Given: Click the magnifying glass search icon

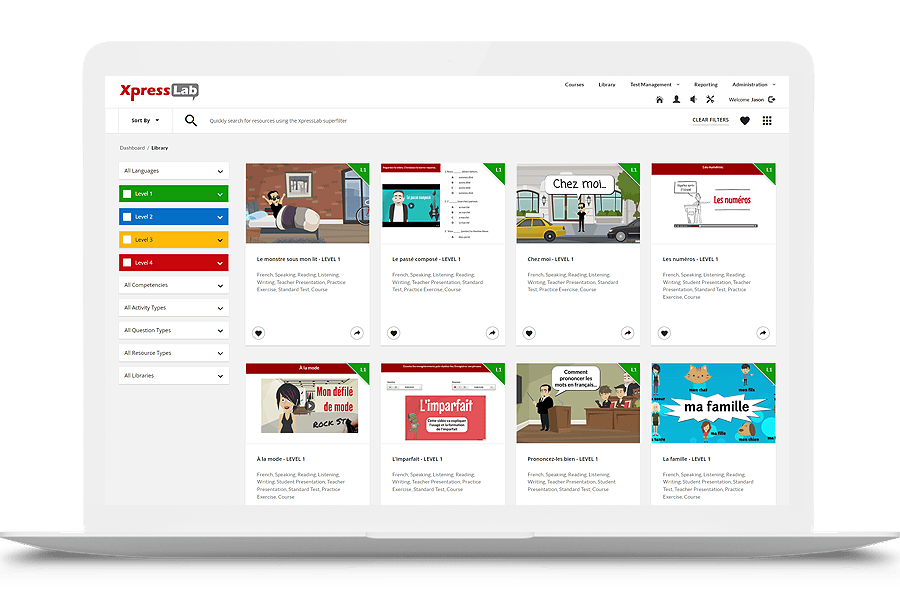Looking at the screenshot, I should point(191,121).
